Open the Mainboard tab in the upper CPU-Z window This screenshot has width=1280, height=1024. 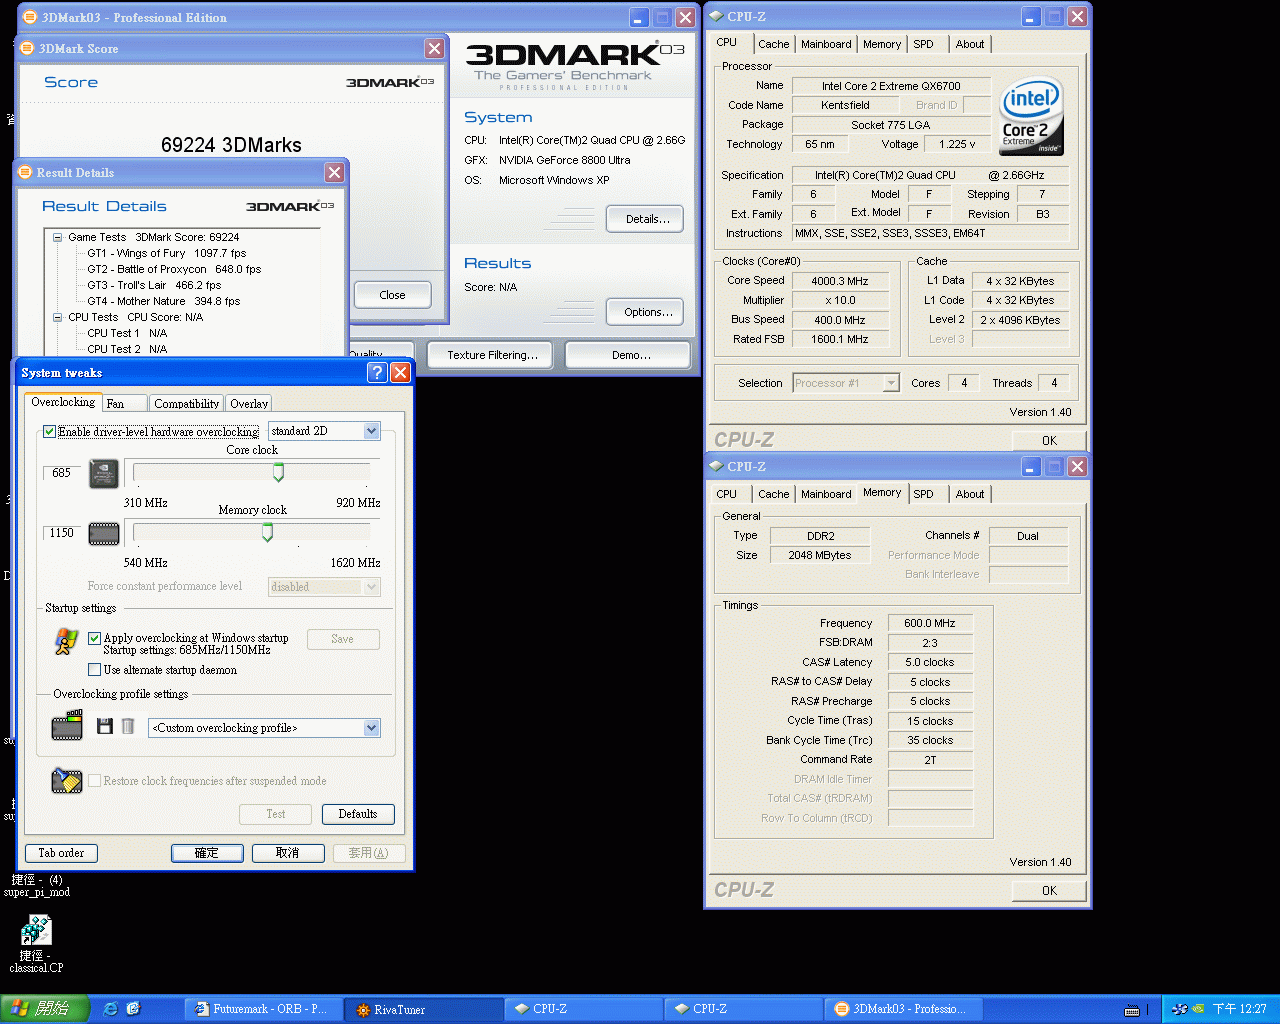826,44
